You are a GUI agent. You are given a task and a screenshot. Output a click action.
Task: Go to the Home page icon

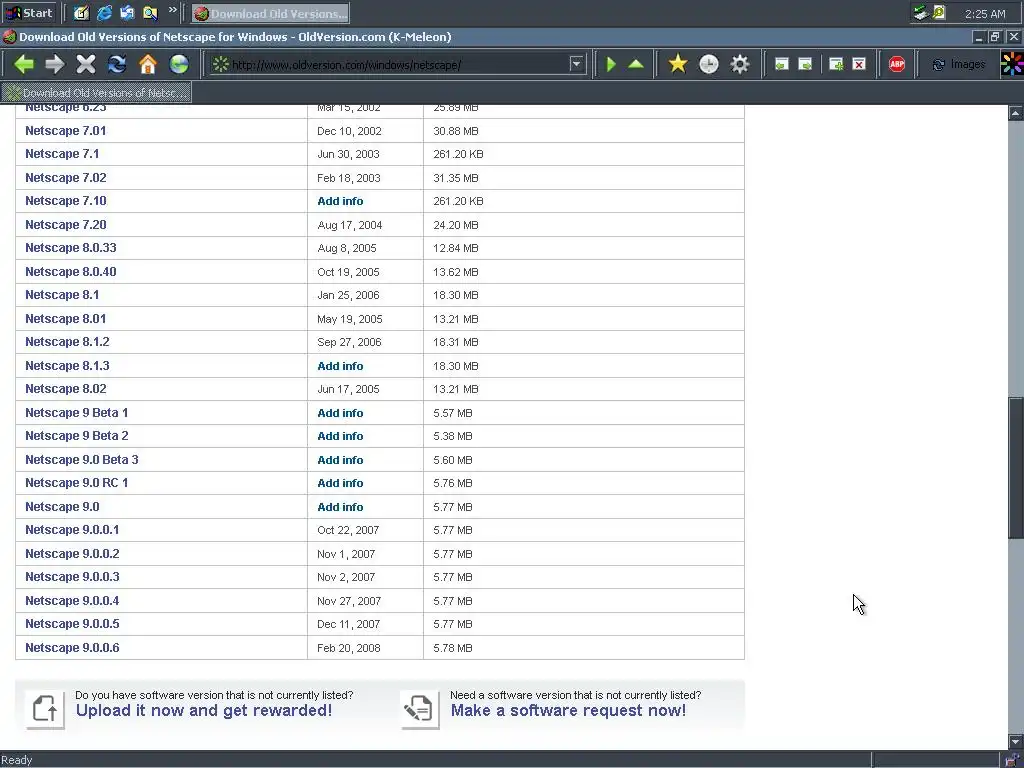148,64
